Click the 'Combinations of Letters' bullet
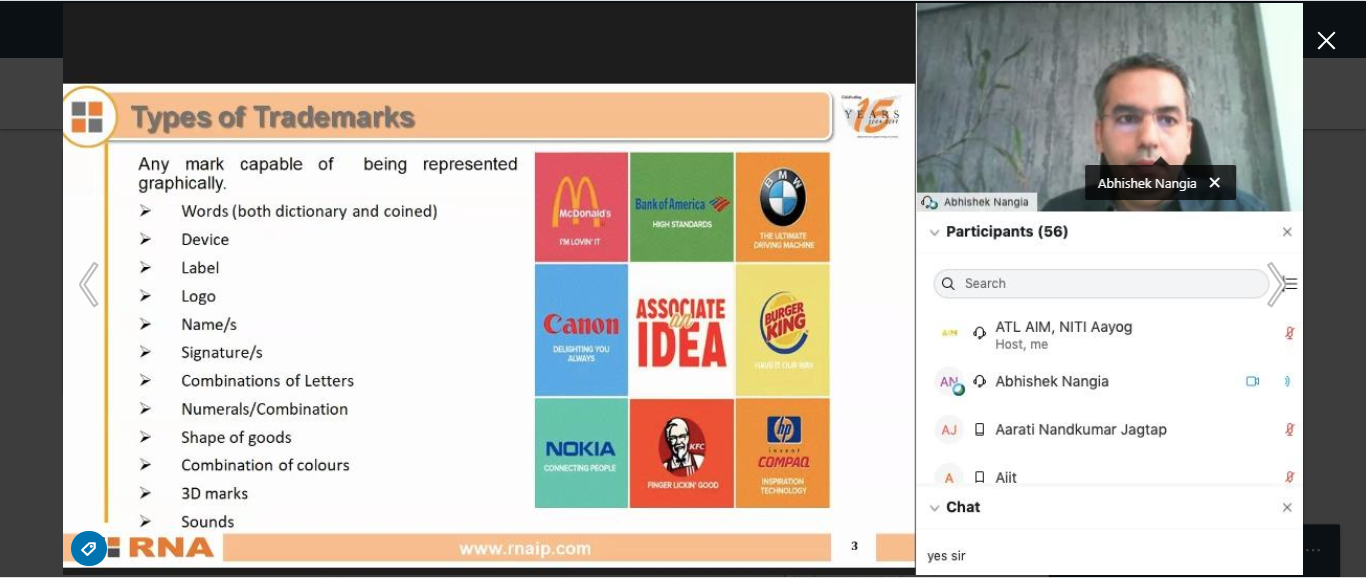This screenshot has height=578, width=1366. [x=267, y=381]
